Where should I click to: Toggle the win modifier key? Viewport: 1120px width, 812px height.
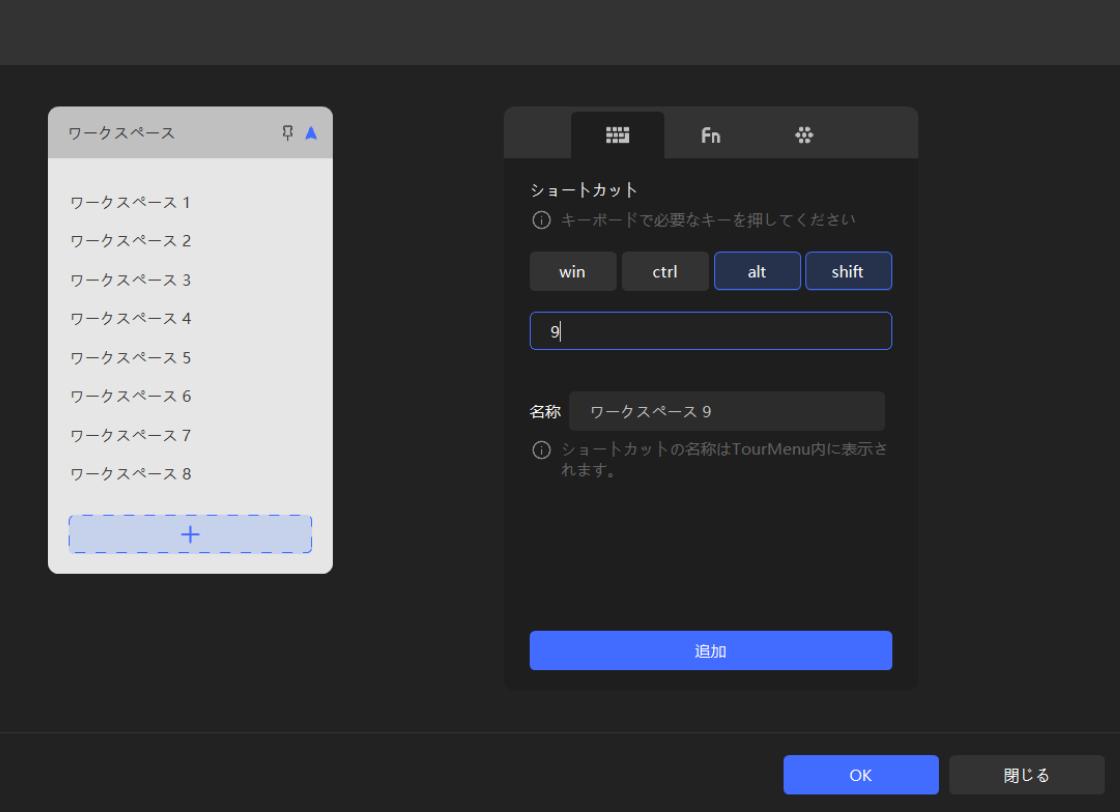573,271
